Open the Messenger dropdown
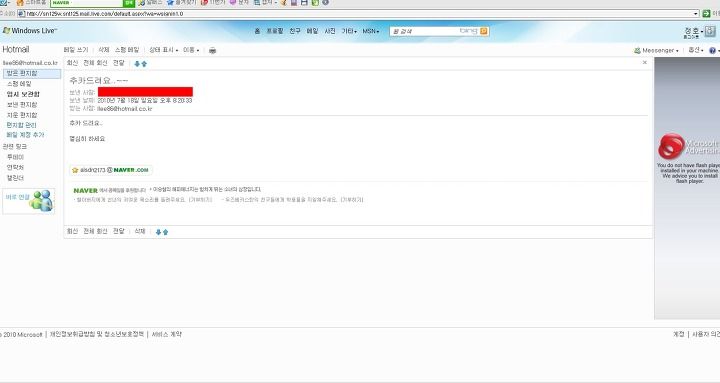Screen dimensions: 720x383 [x=656, y=51]
